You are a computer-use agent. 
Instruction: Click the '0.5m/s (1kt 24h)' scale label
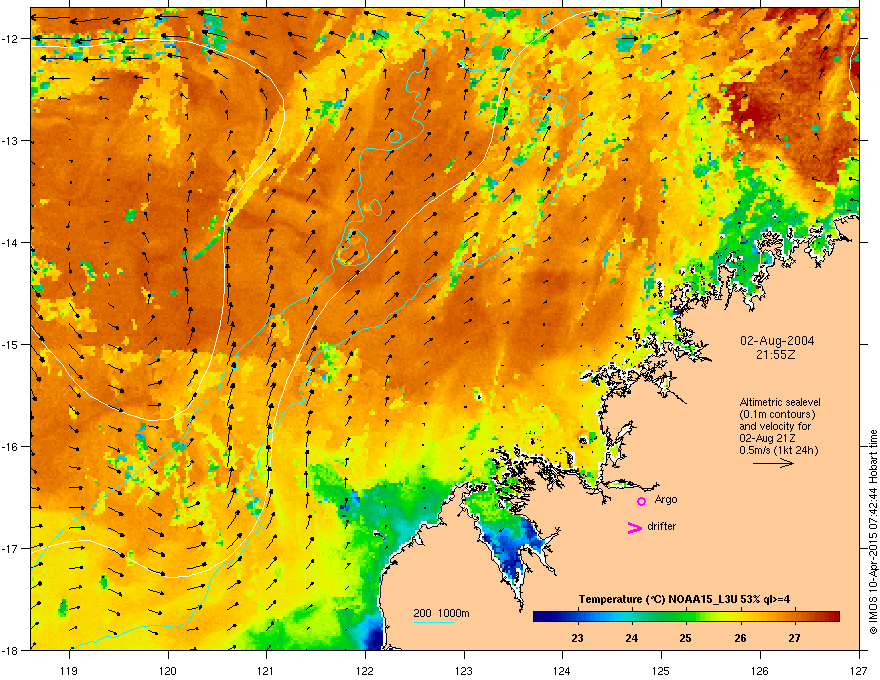click(778, 450)
